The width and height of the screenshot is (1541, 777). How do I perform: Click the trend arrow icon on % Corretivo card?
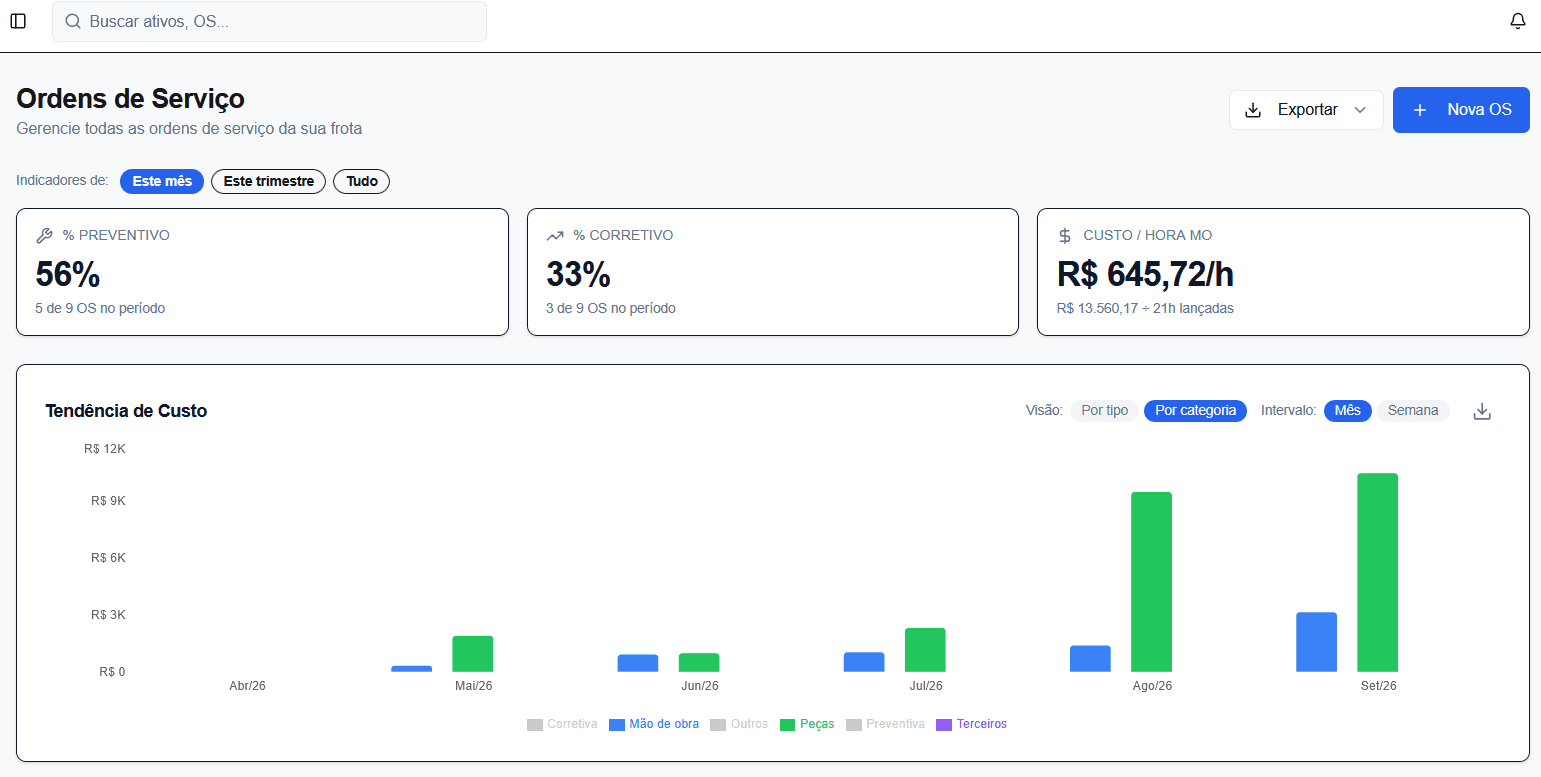click(555, 236)
